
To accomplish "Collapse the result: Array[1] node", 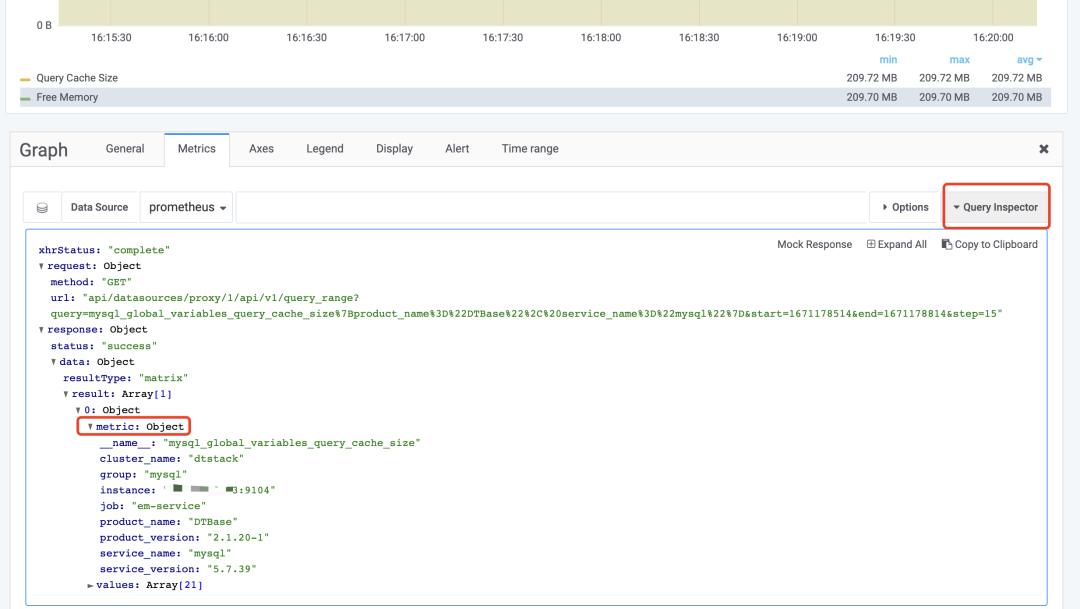I will pos(66,394).
